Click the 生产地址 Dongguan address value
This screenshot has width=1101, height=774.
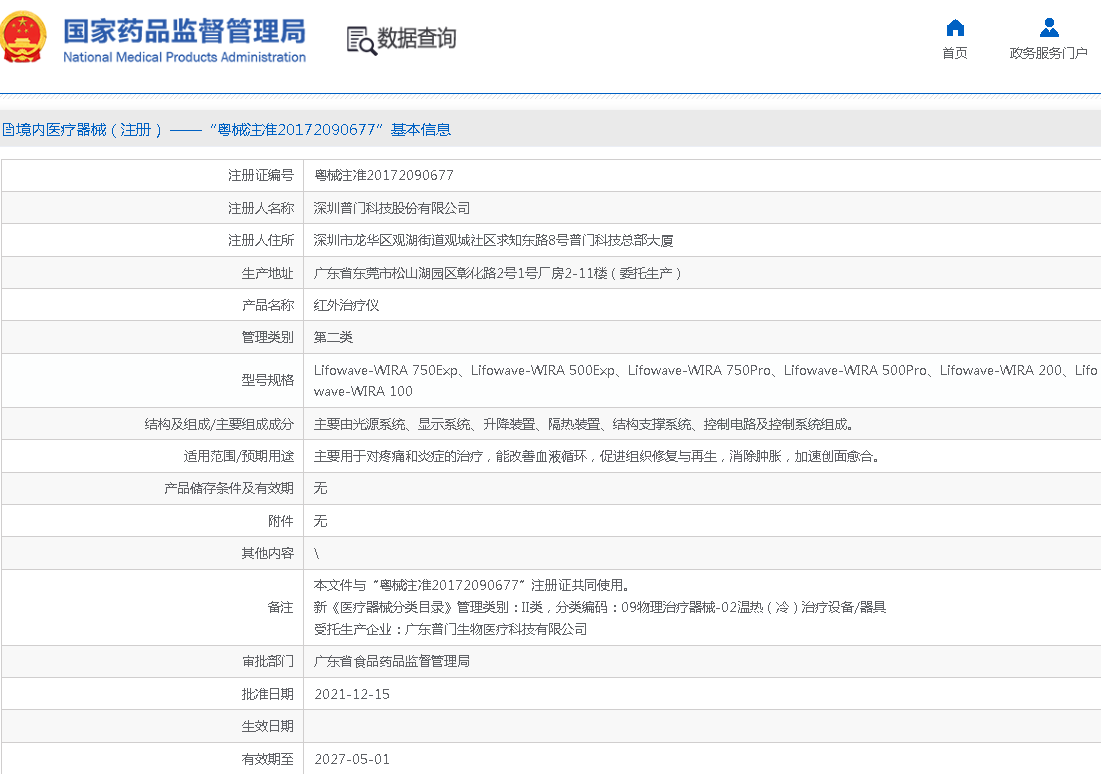(498, 273)
